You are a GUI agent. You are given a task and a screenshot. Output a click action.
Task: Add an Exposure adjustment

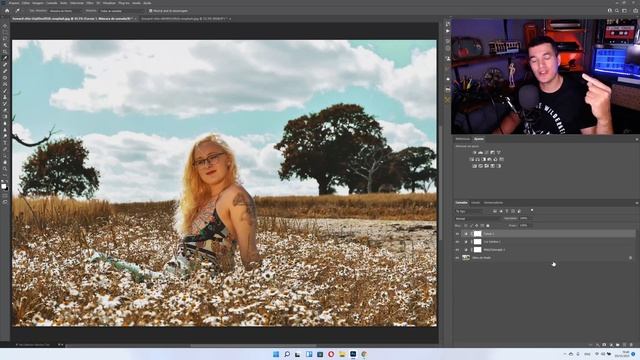pos(492,153)
